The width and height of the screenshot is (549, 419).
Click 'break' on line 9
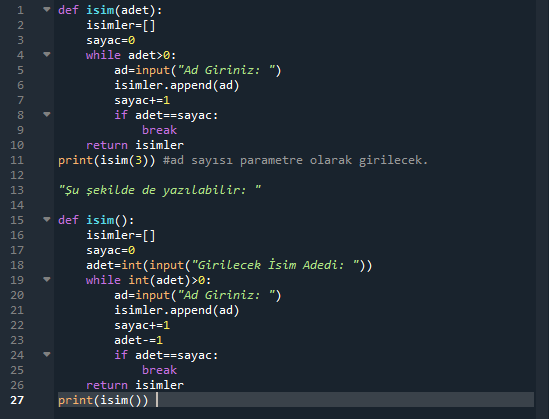(x=159, y=130)
